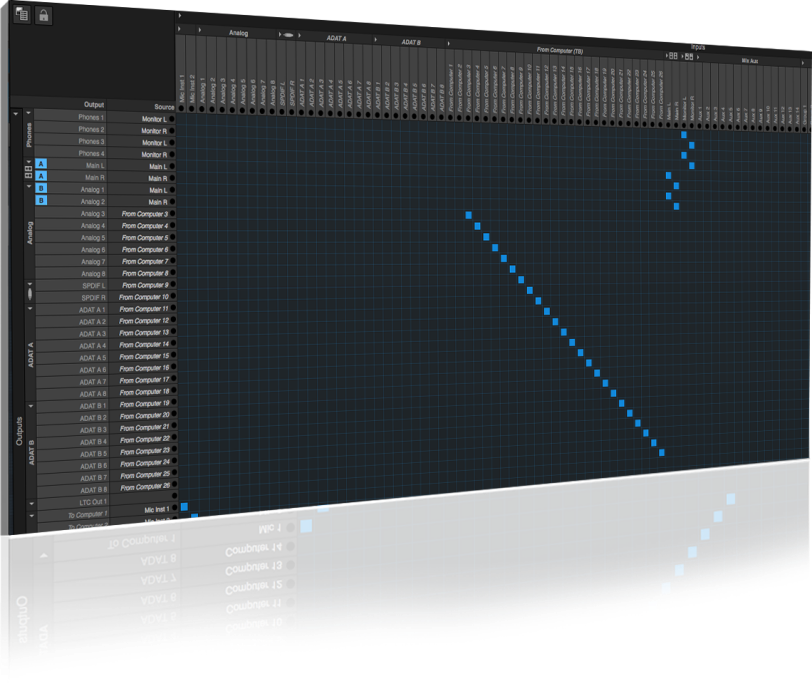Expand the Analog input column group
The width and height of the screenshot is (812, 686).
(x=201, y=32)
